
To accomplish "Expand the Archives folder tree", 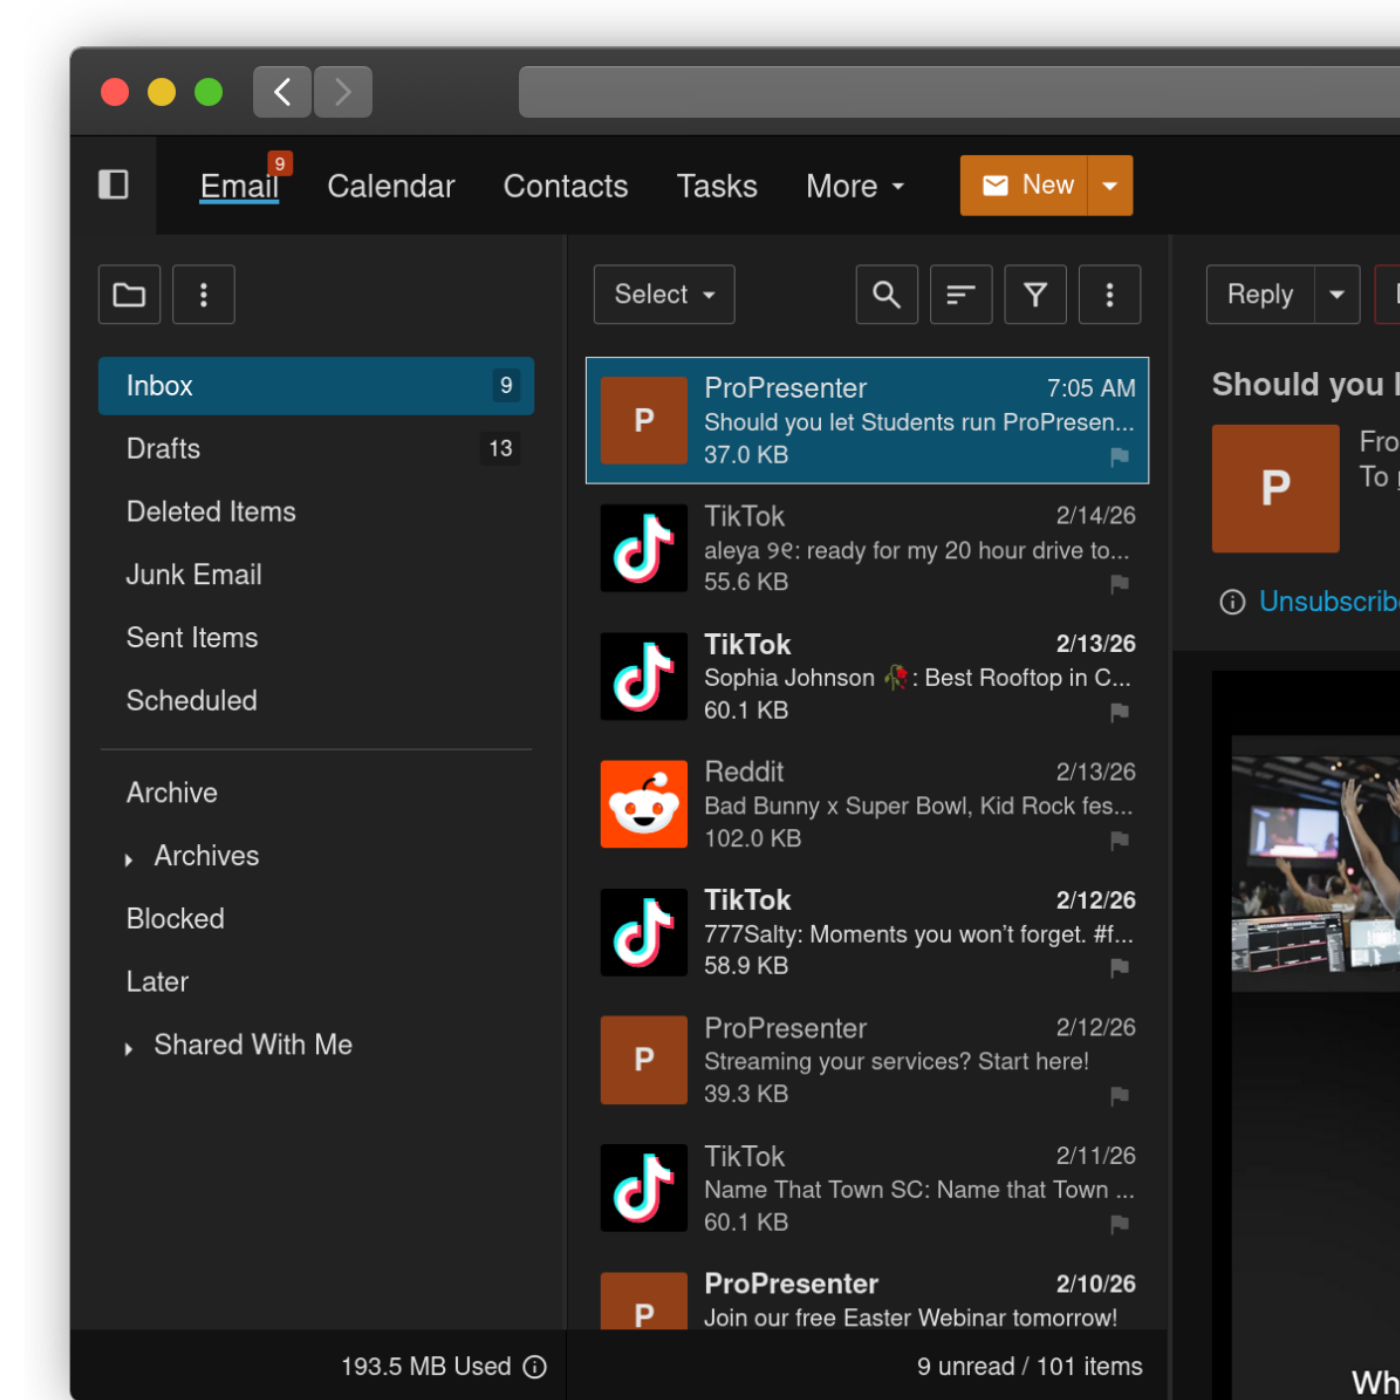I will click(x=129, y=859).
